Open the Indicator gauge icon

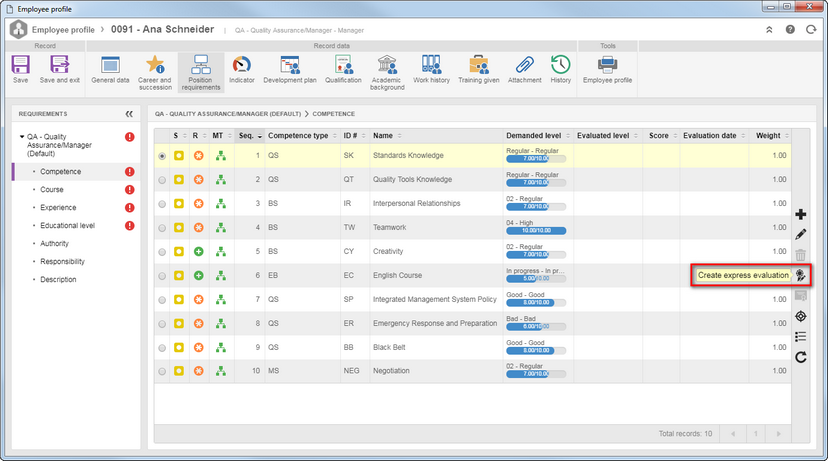click(x=242, y=65)
